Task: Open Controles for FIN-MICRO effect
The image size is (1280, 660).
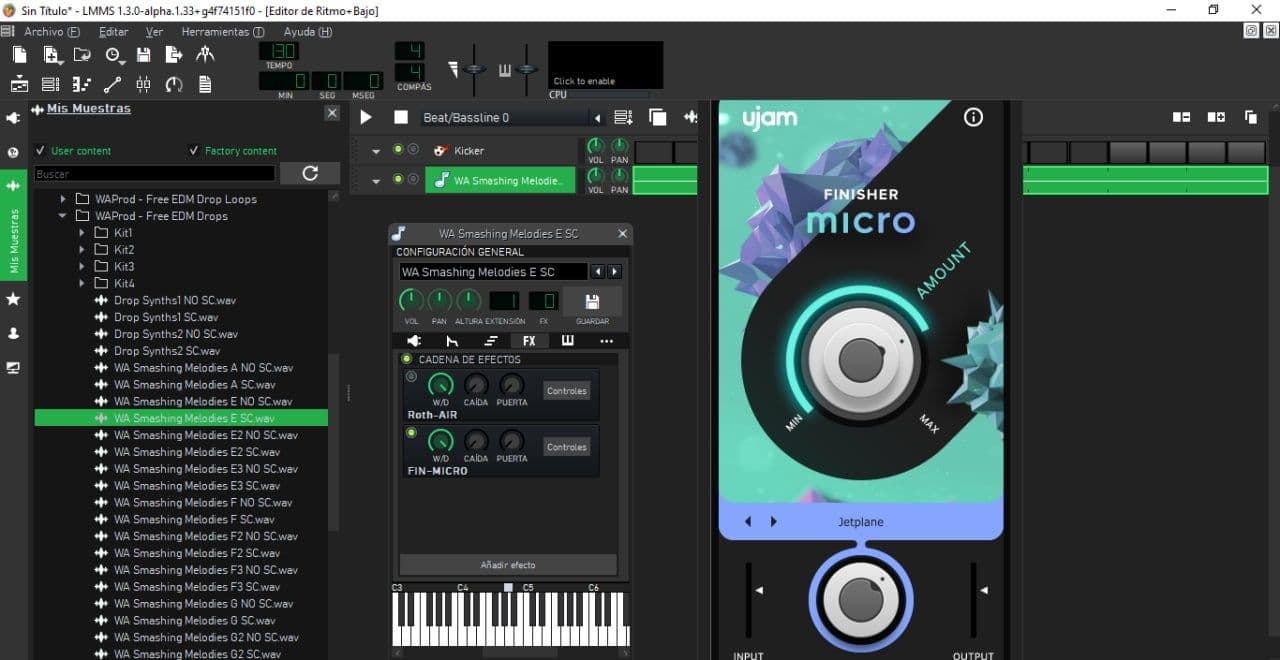Action: (567, 447)
